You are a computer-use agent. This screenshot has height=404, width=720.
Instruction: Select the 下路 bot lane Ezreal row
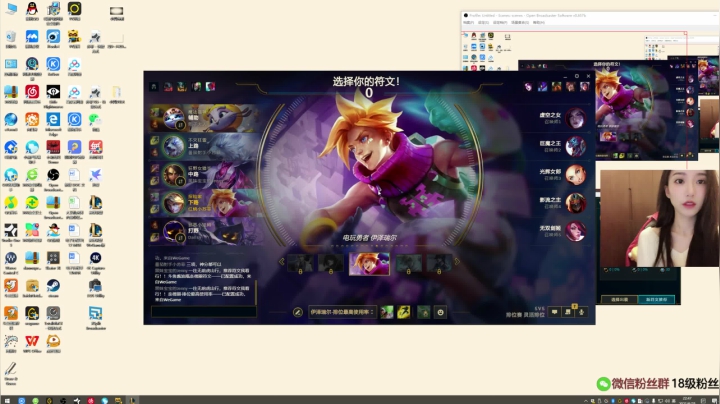click(202, 202)
